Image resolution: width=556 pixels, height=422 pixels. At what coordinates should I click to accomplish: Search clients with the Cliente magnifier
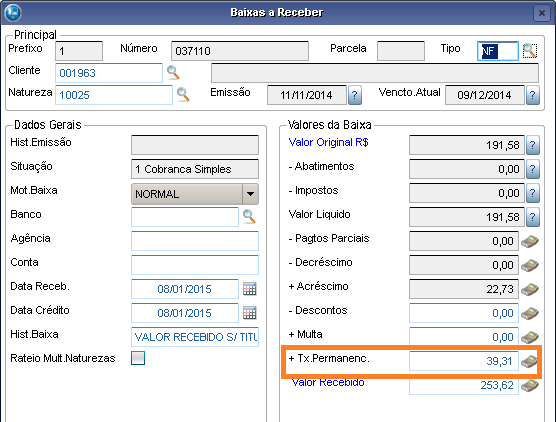173,73
